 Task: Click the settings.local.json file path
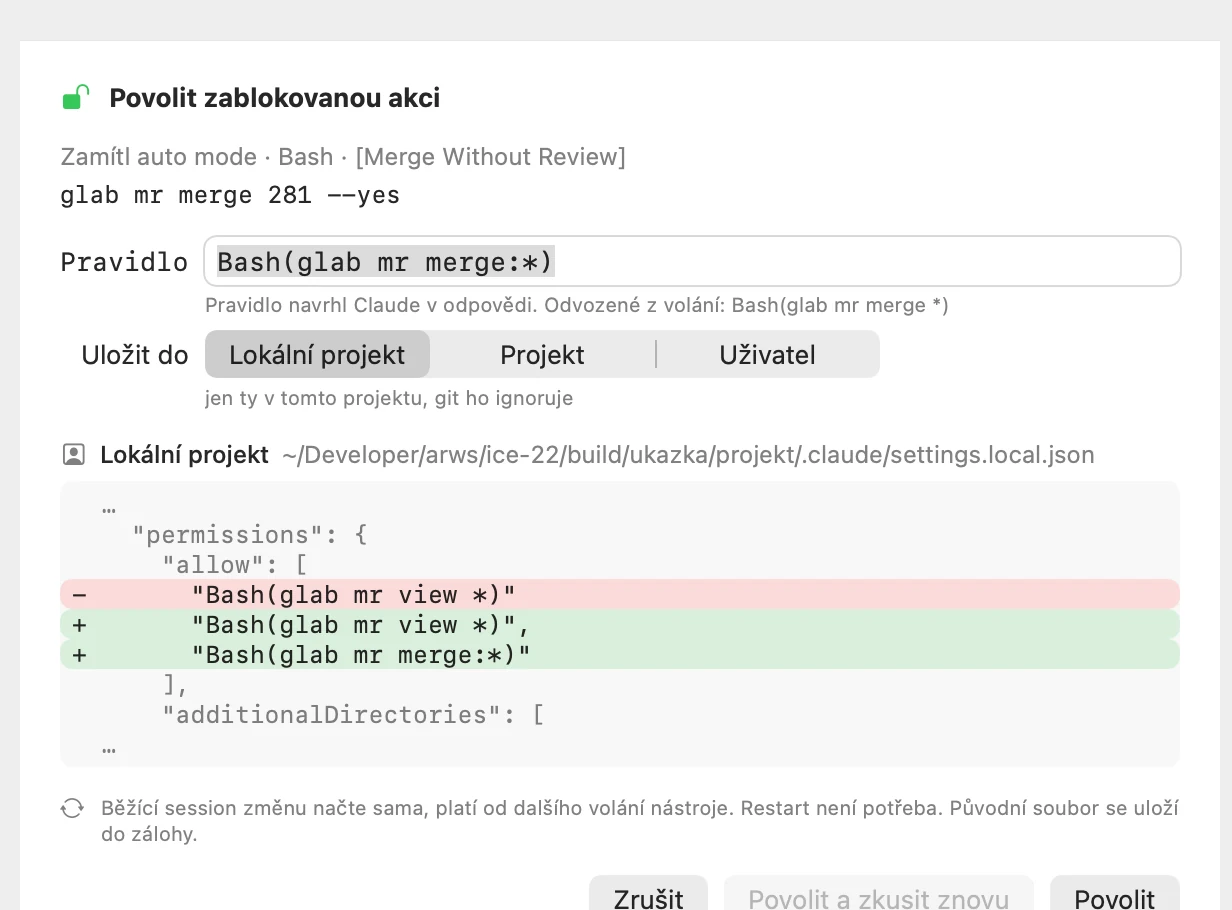pos(688,455)
